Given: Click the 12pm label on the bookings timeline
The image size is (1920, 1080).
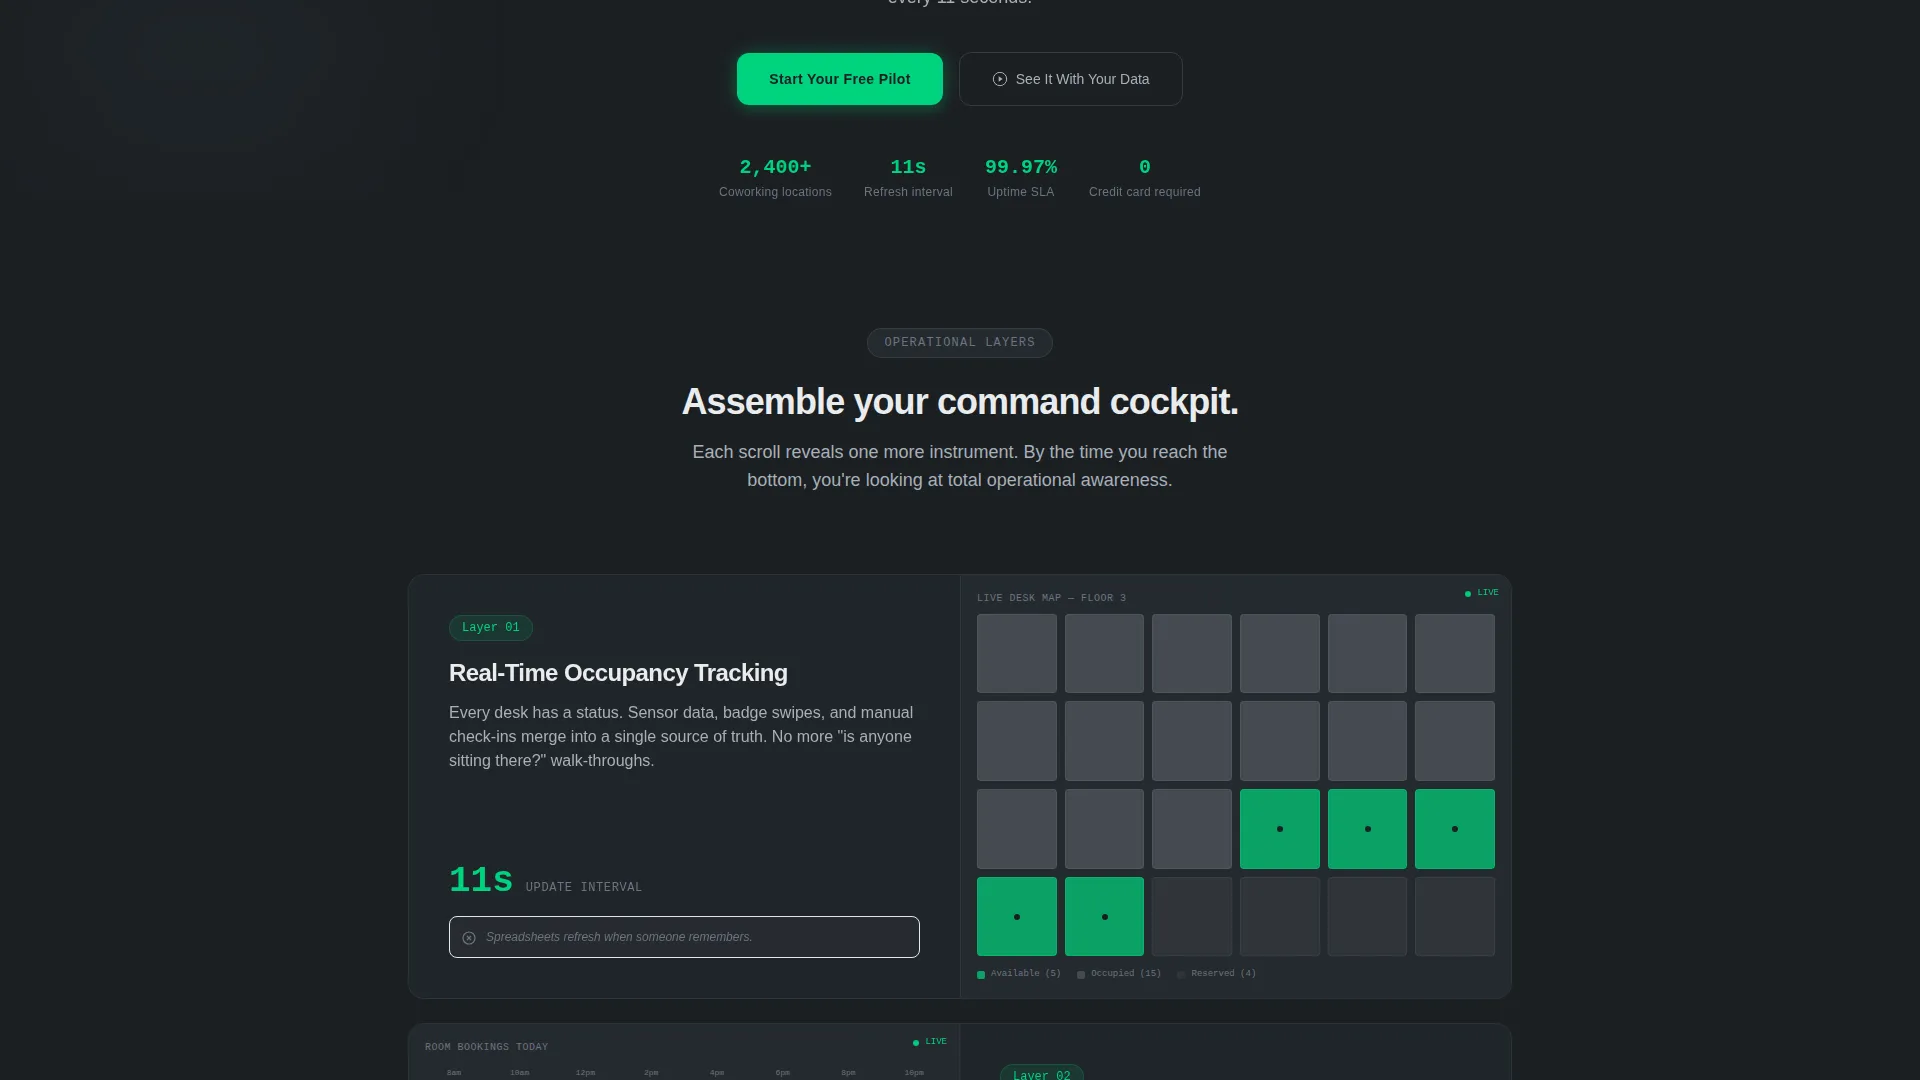Looking at the screenshot, I should tap(585, 1073).
